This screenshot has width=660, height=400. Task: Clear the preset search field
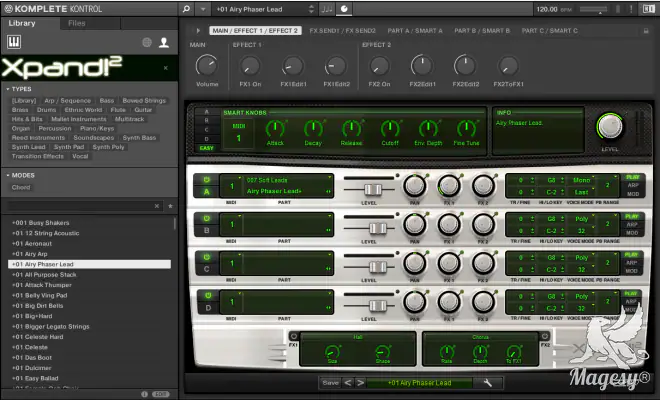point(157,206)
